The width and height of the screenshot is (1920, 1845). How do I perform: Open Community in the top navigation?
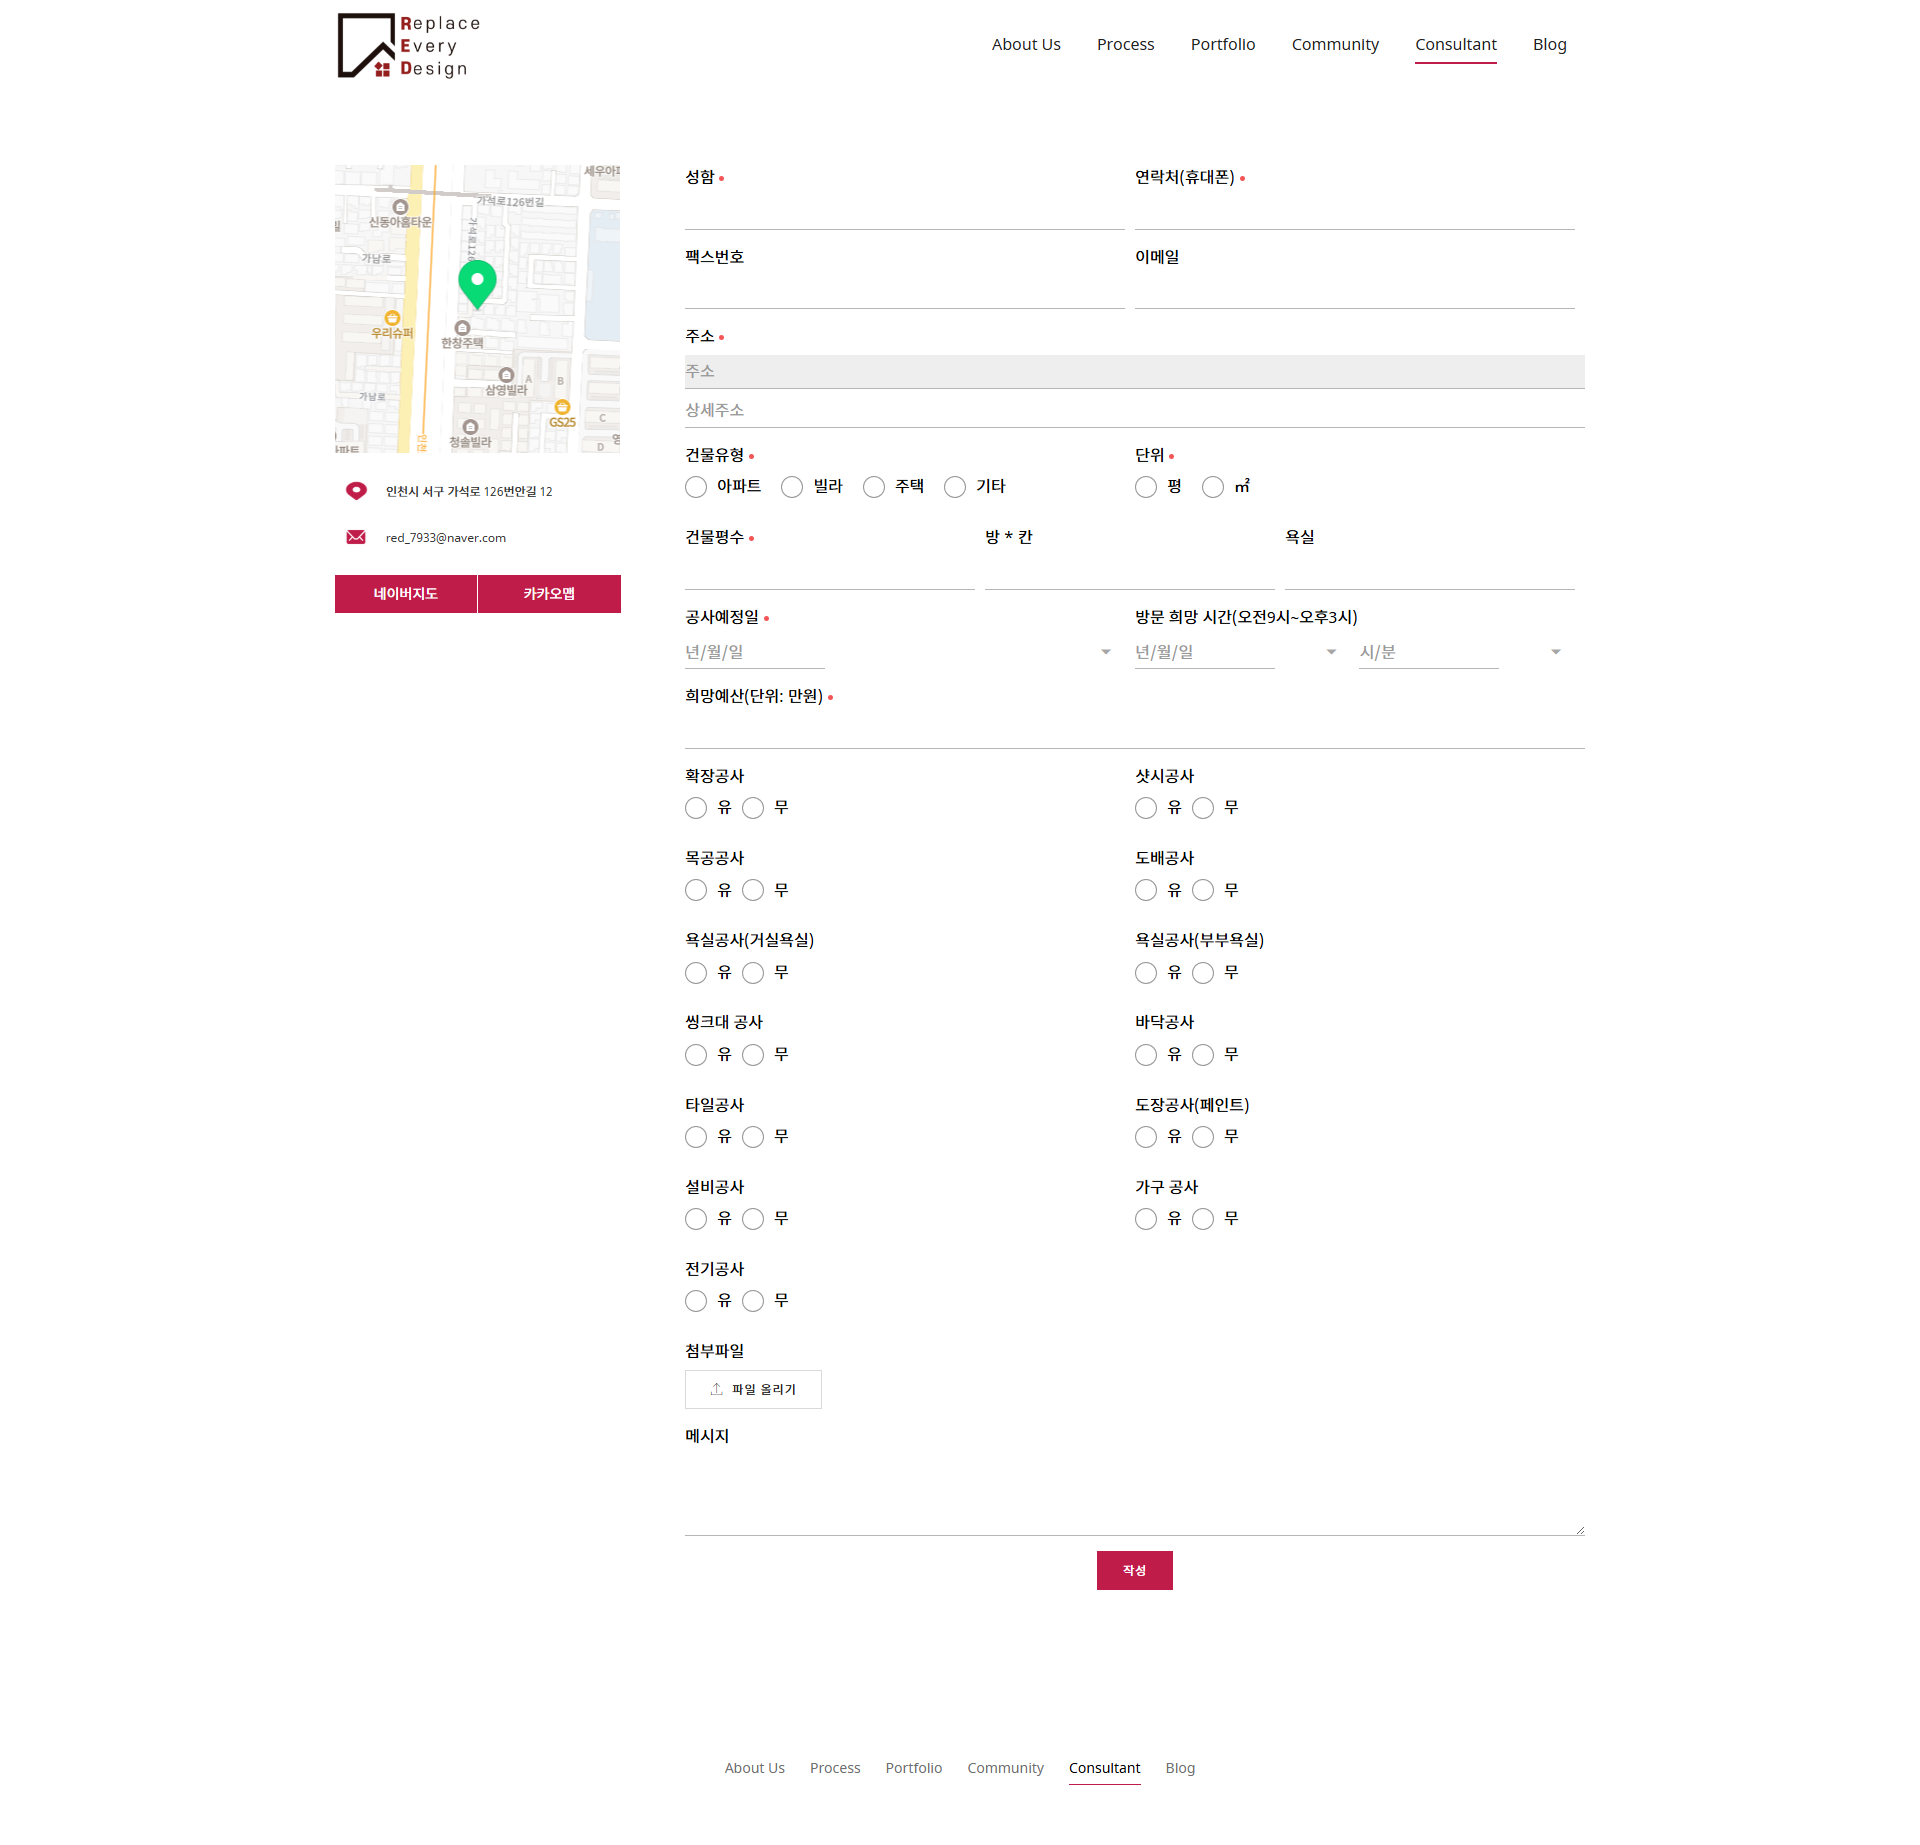pyautogui.click(x=1335, y=44)
